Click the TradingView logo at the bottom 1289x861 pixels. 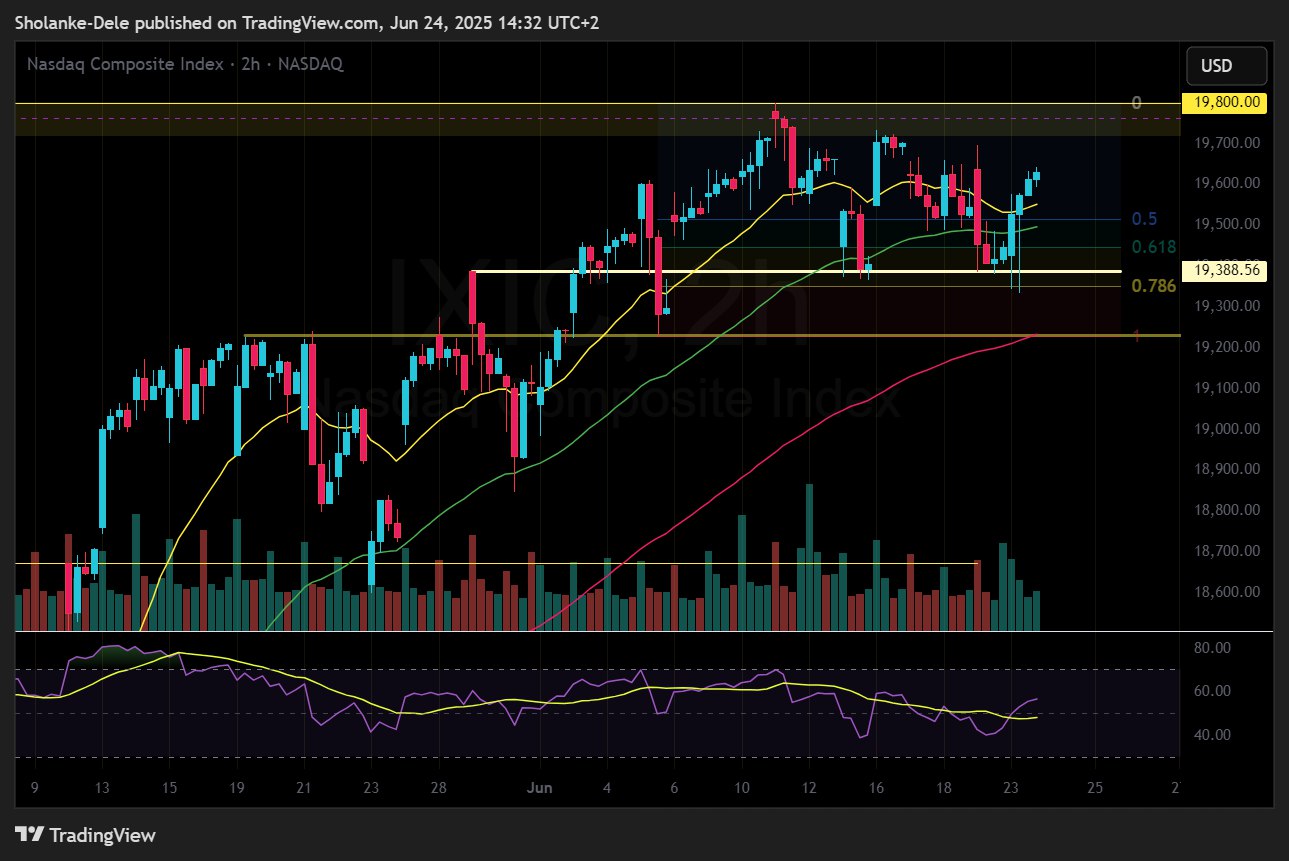(85, 835)
